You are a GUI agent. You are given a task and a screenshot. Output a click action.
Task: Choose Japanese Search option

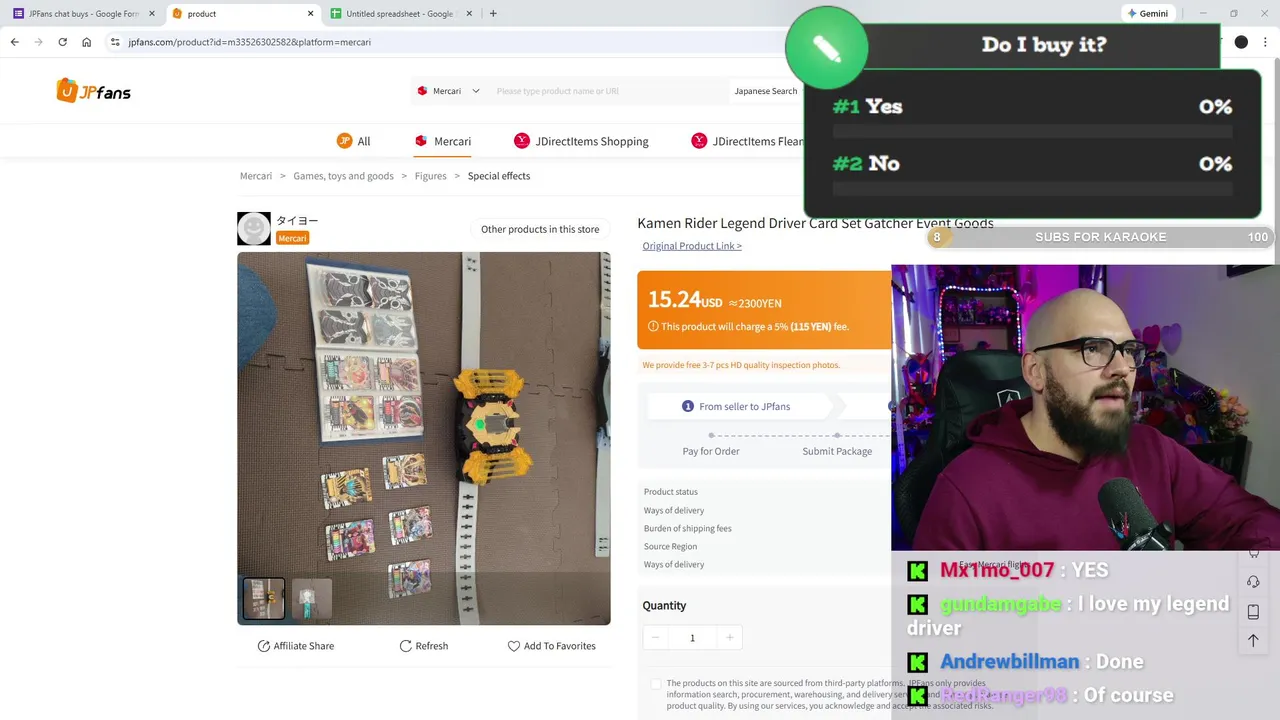pyautogui.click(x=765, y=91)
